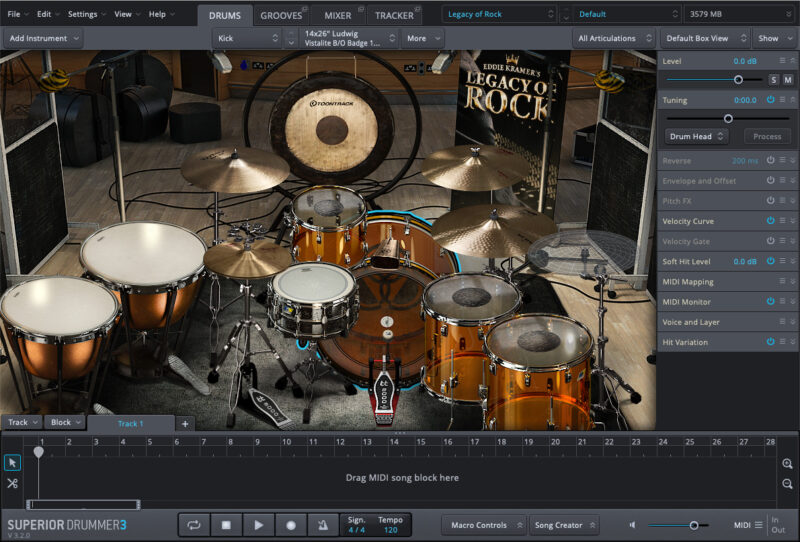The height and width of the screenshot is (542, 800).
Task: Start playback with the play button
Action: tap(258, 525)
